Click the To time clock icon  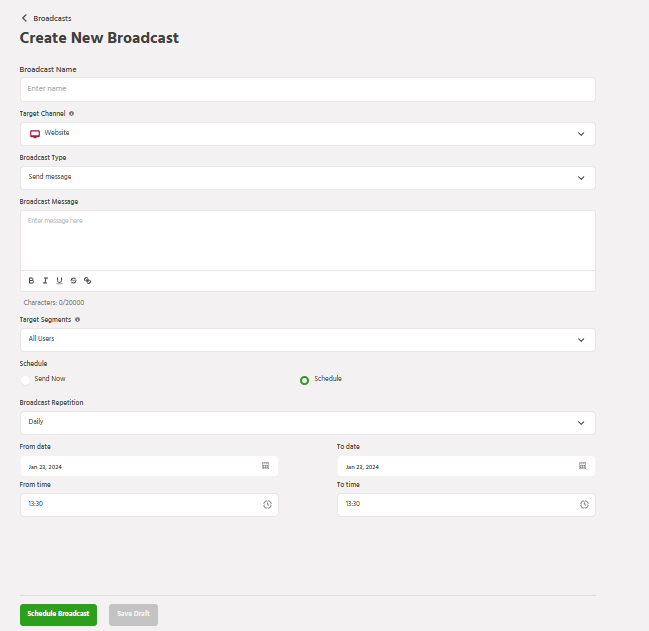[584, 505]
